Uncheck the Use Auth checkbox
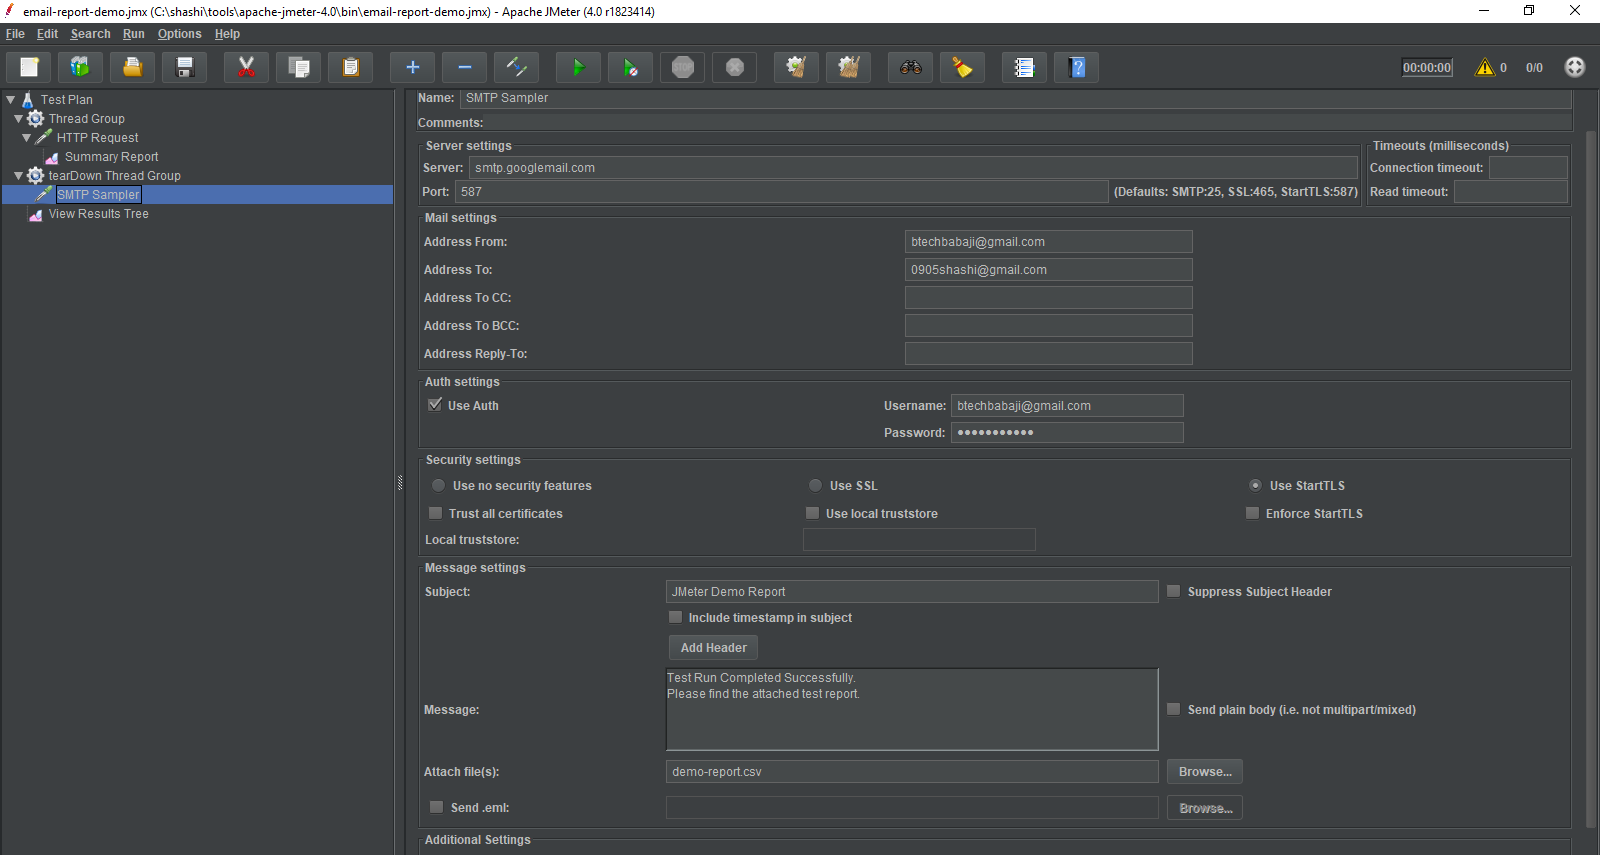This screenshot has width=1600, height=855. coord(435,405)
